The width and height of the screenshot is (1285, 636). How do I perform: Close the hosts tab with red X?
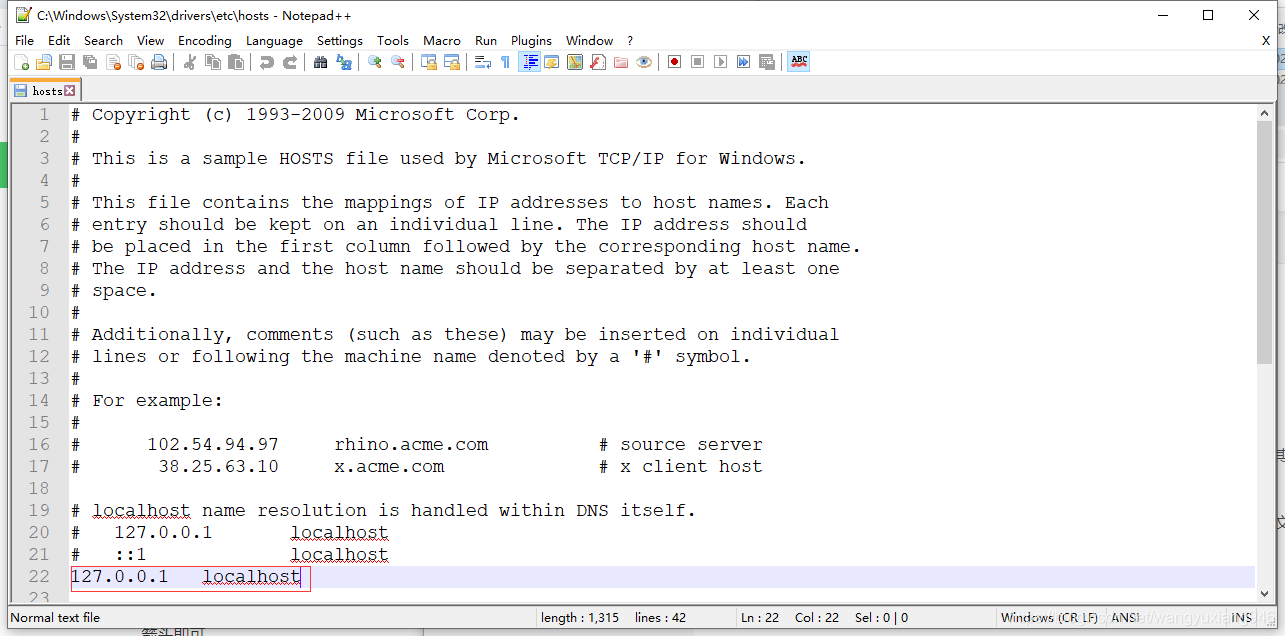tap(70, 91)
